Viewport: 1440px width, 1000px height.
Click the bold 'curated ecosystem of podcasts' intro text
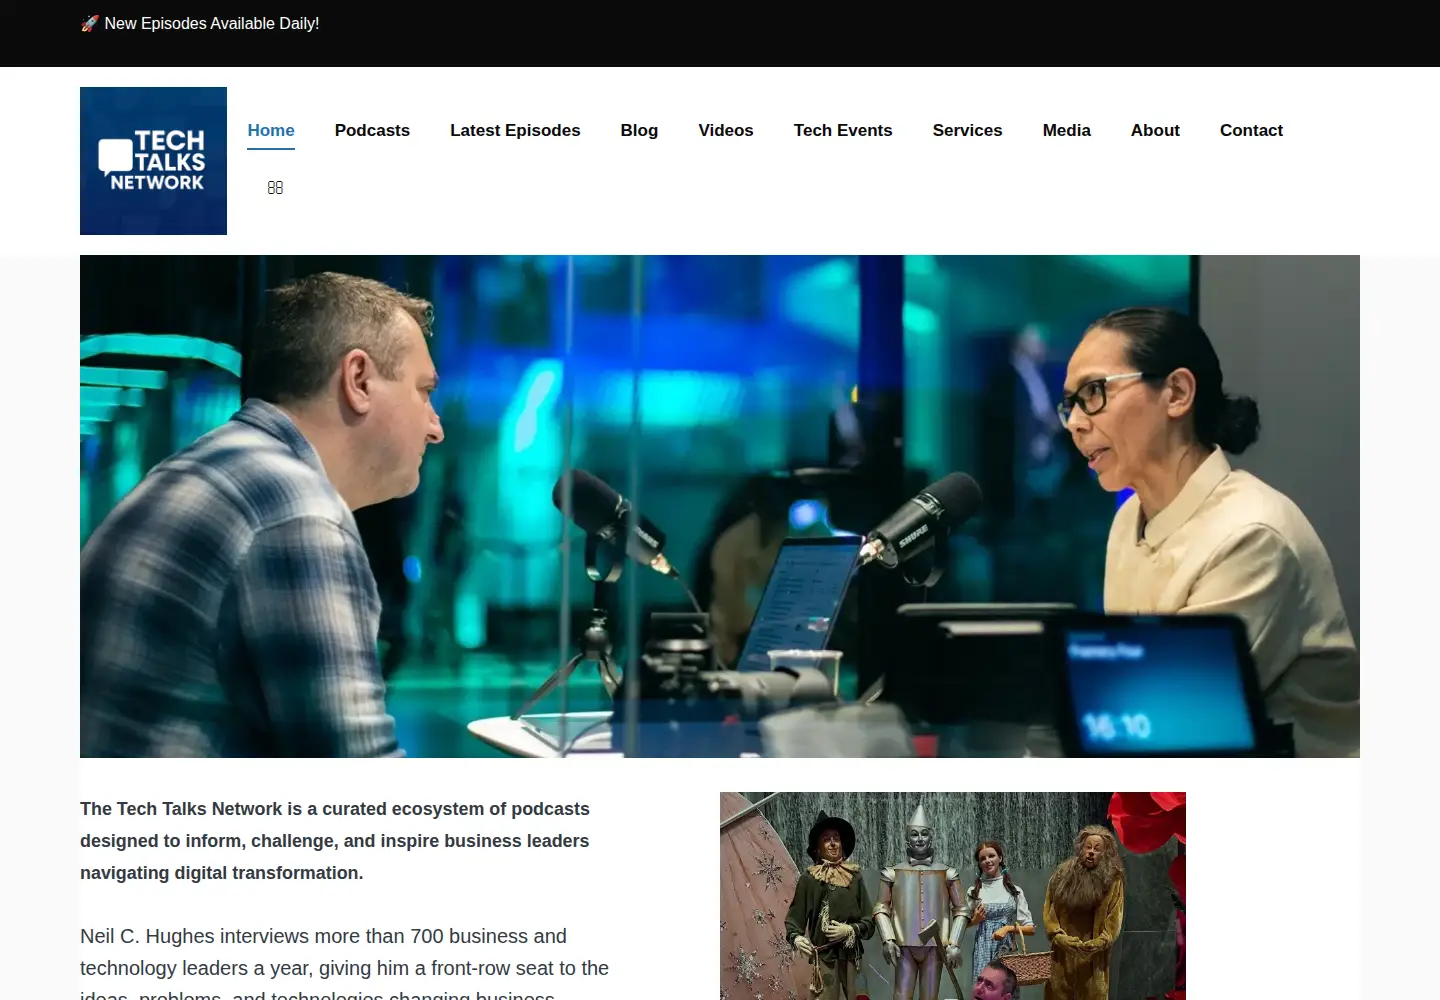[335, 841]
